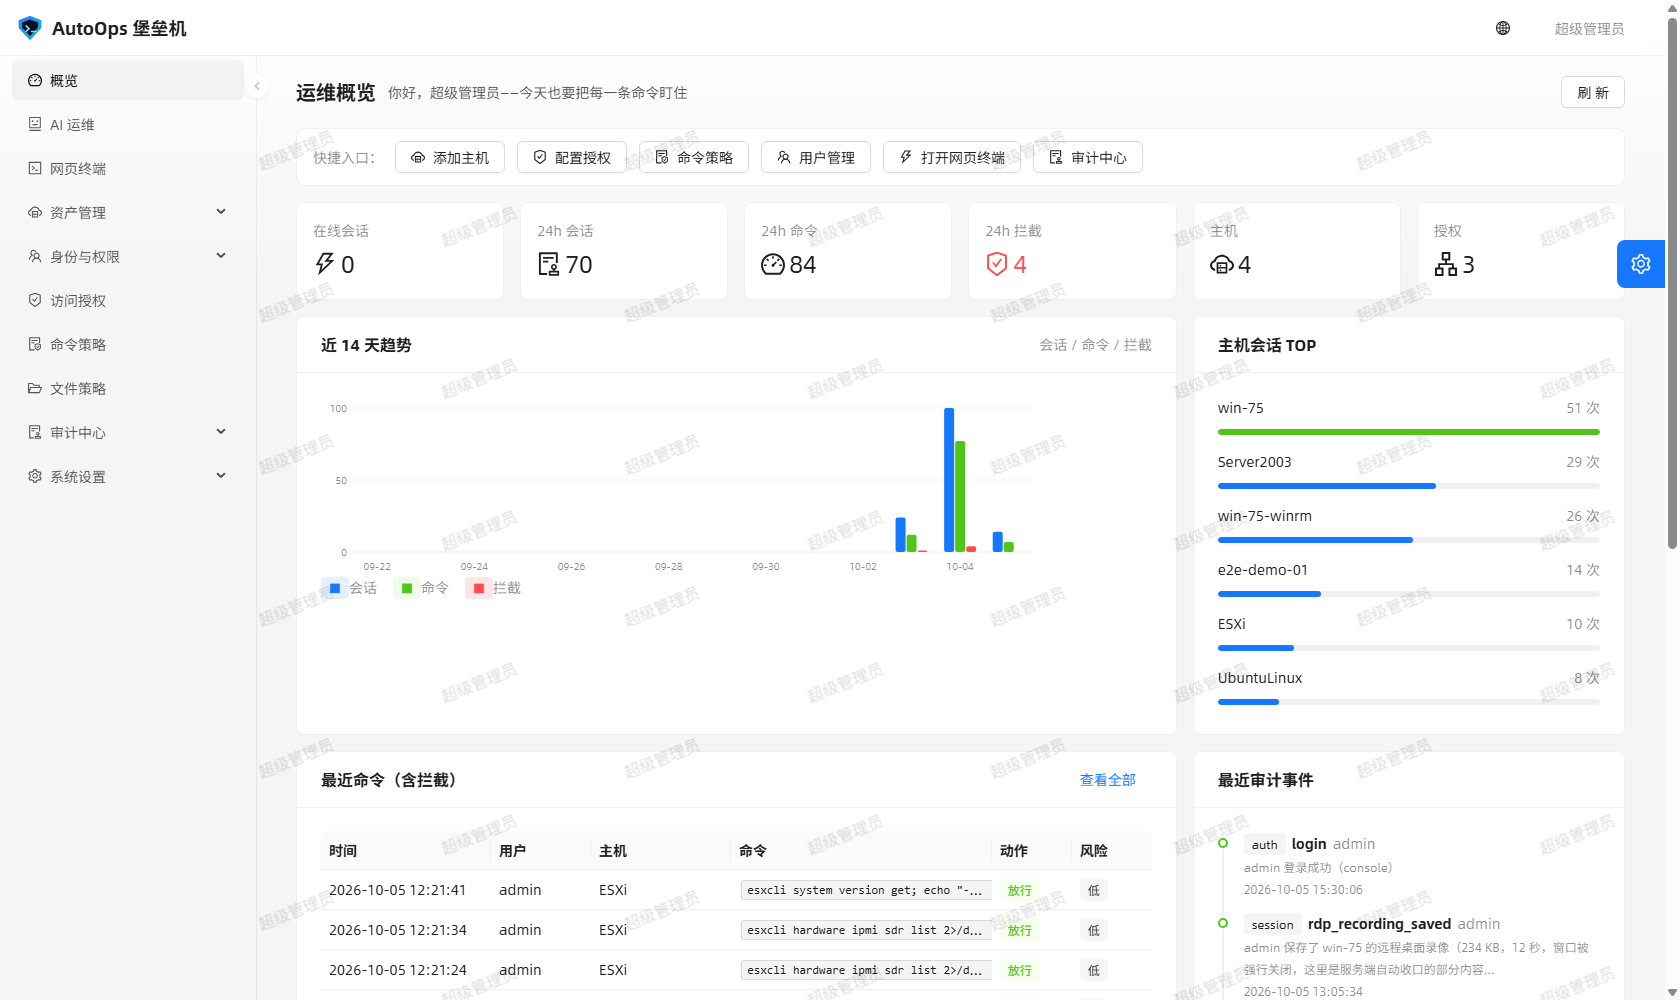
Task: Click the 24h 命令 gauge icon
Action: pyautogui.click(x=772, y=264)
